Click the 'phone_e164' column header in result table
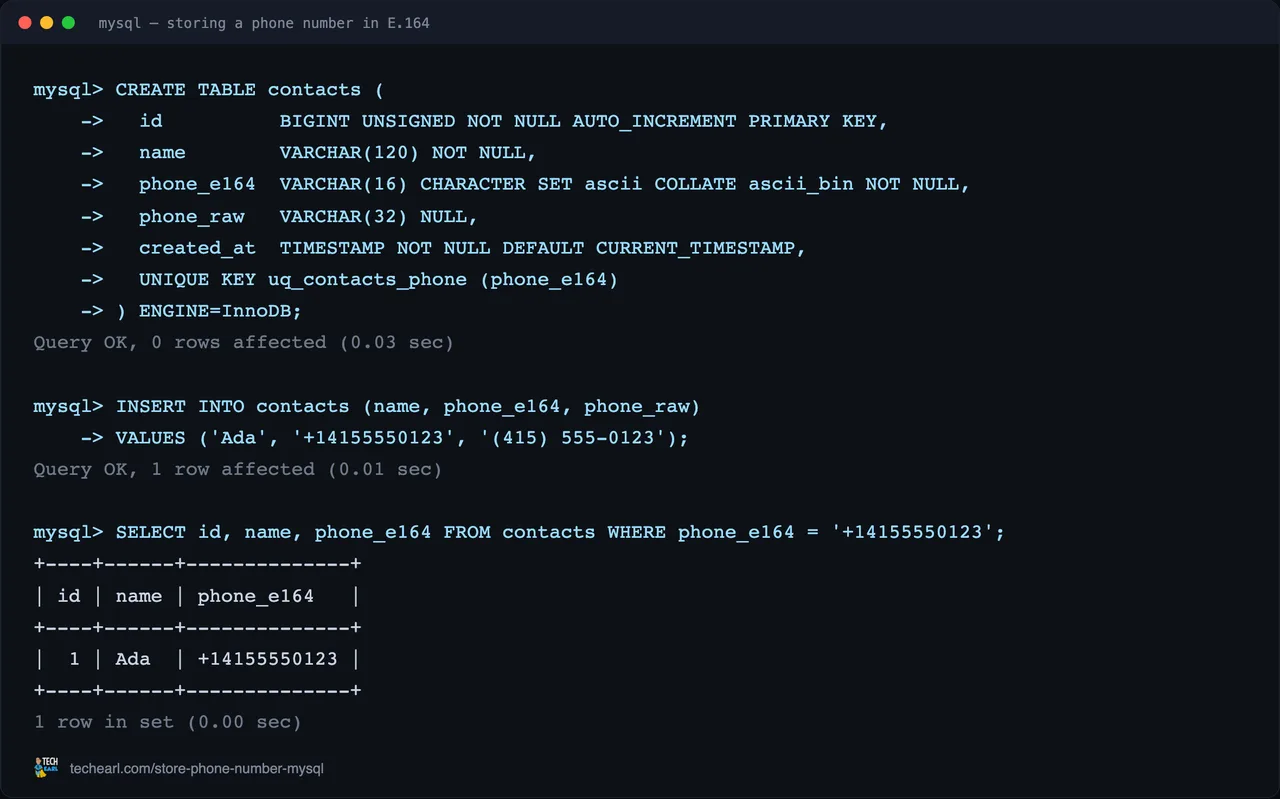Viewport: 1280px width, 799px height. click(x=256, y=596)
